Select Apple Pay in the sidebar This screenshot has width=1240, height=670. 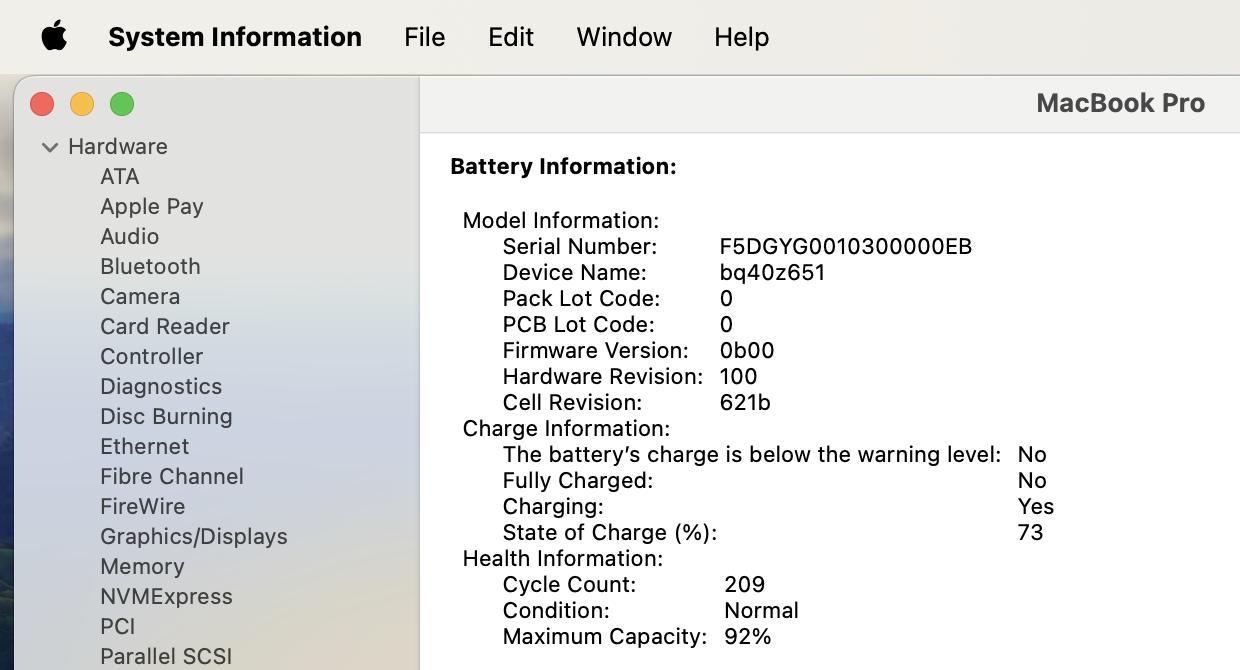tap(151, 207)
